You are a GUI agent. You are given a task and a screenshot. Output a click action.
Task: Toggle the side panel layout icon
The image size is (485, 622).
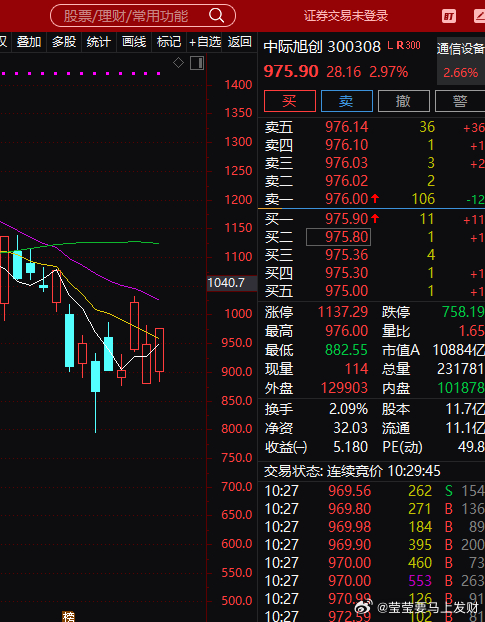pos(197,63)
